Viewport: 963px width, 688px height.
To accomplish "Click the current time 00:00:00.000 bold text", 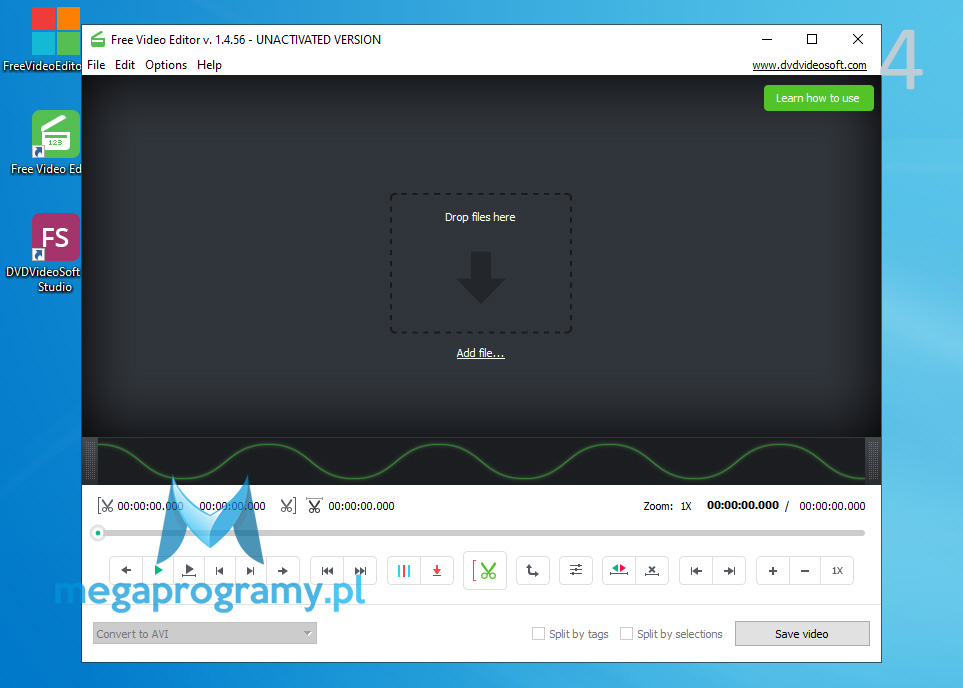I will (x=743, y=506).
